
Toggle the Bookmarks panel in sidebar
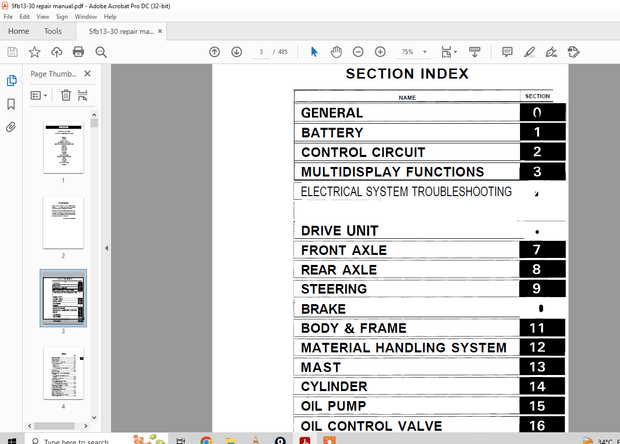11,104
